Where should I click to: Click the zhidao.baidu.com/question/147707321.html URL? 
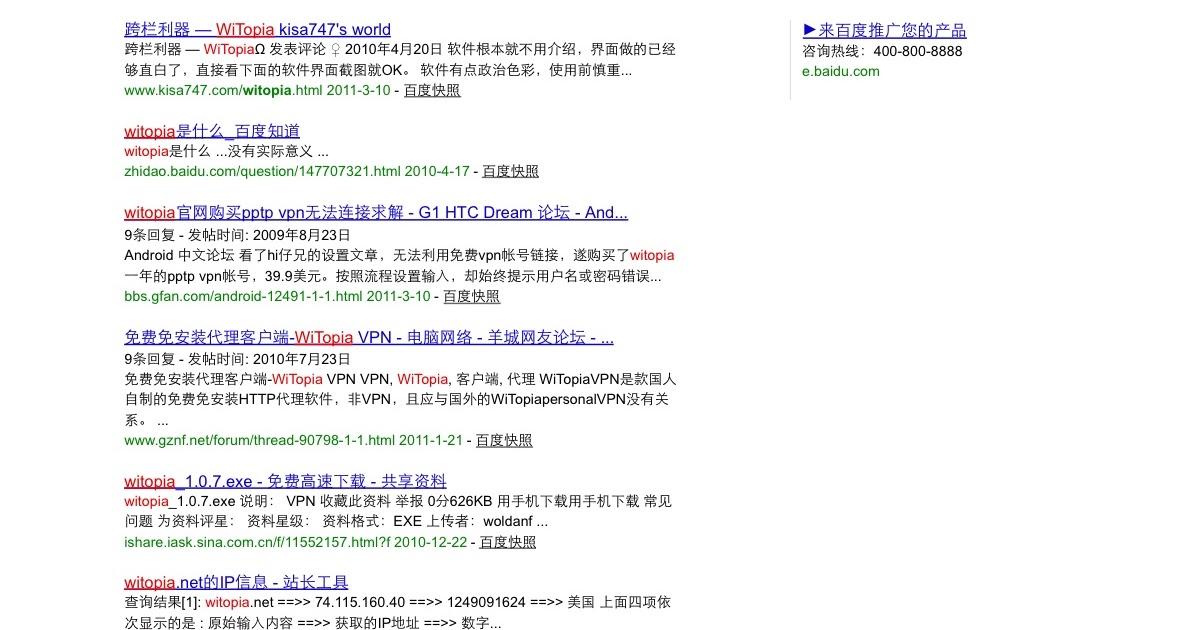click(x=263, y=172)
